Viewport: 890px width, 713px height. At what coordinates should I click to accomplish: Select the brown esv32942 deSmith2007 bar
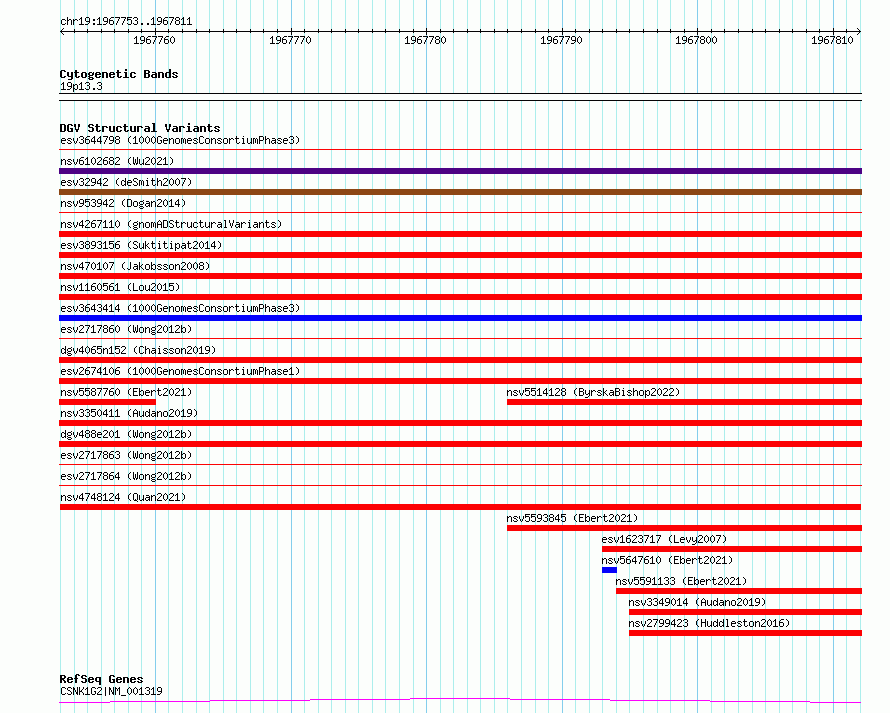click(460, 192)
